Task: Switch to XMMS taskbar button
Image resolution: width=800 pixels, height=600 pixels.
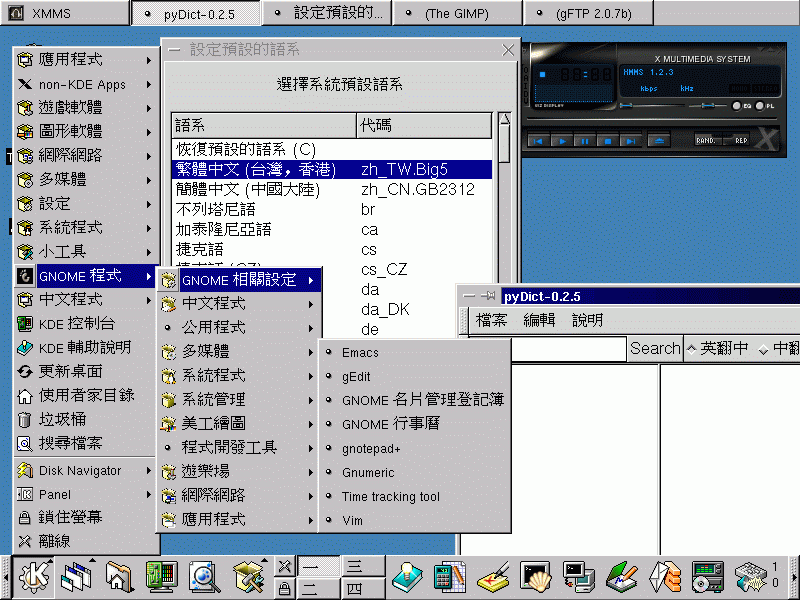Action: tap(65, 13)
